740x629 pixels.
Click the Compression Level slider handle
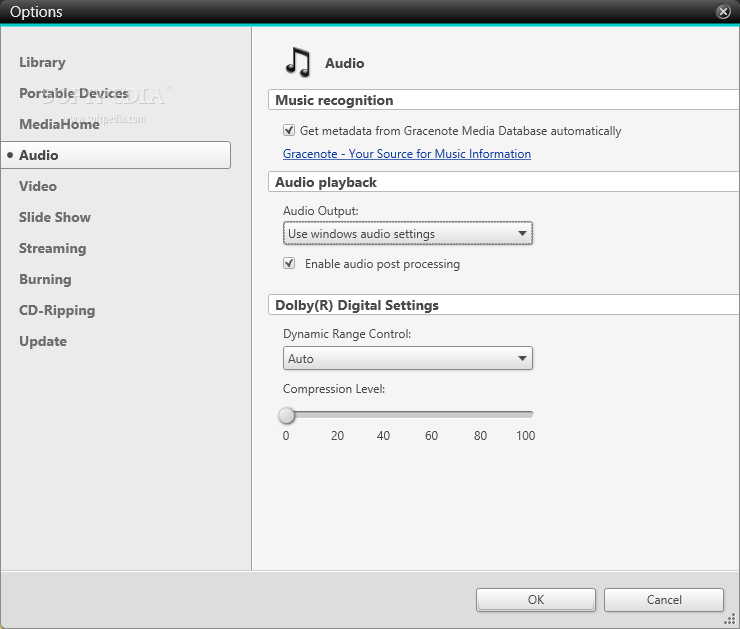(286, 415)
